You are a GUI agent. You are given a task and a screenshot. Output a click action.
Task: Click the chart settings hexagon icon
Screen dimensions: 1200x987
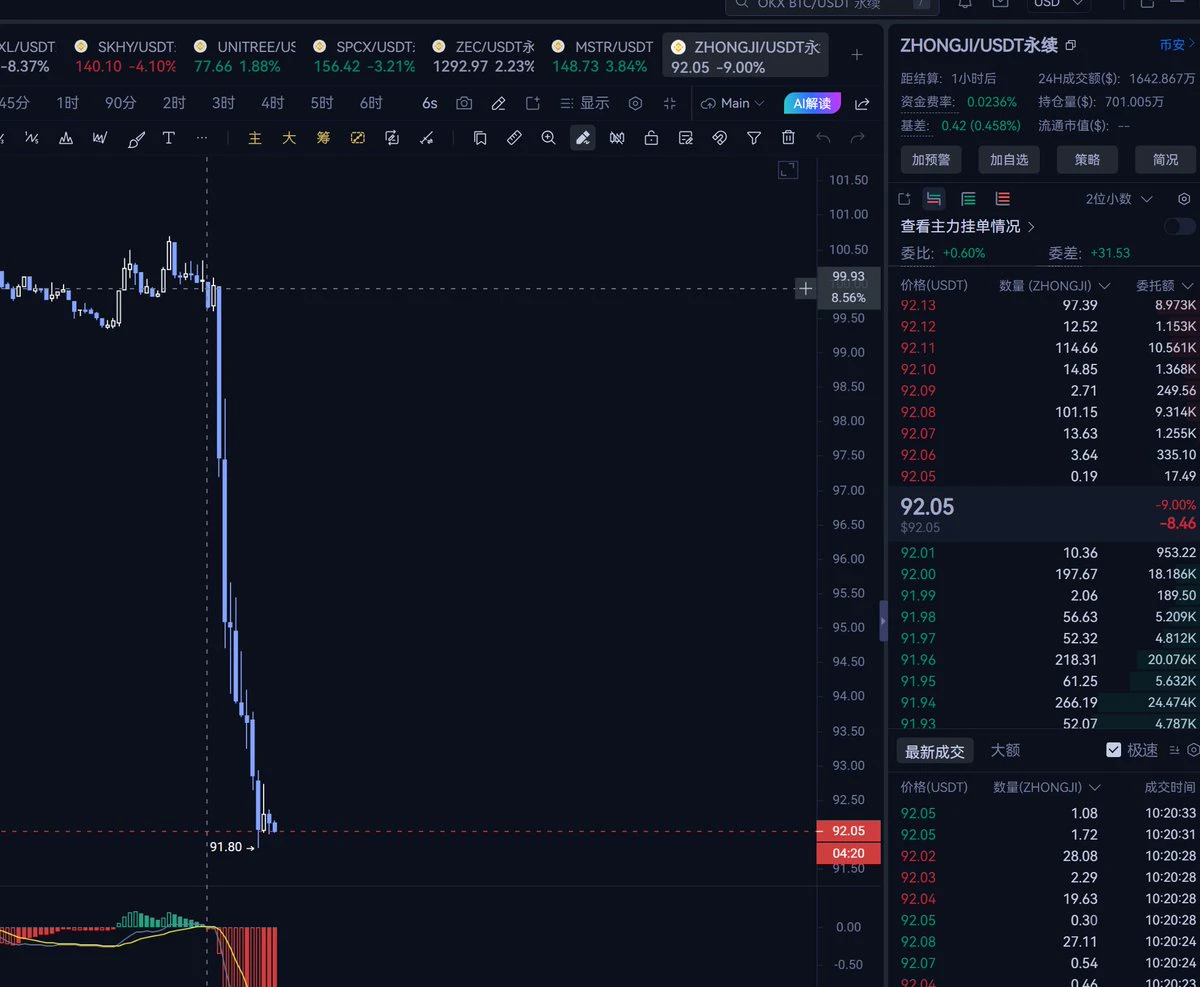pos(635,103)
